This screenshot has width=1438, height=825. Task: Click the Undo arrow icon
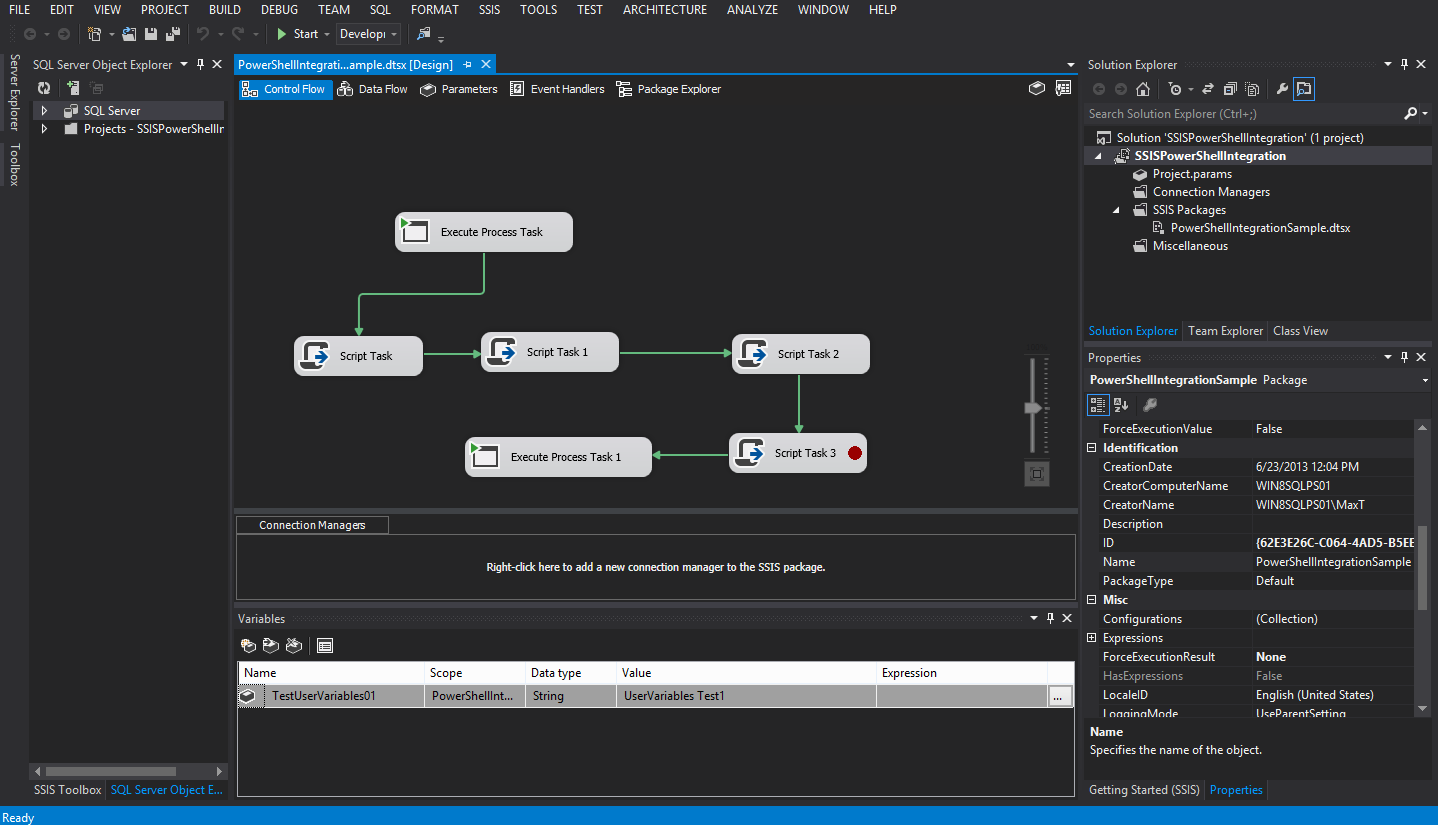pyautogui.click(x=203, y=34)
